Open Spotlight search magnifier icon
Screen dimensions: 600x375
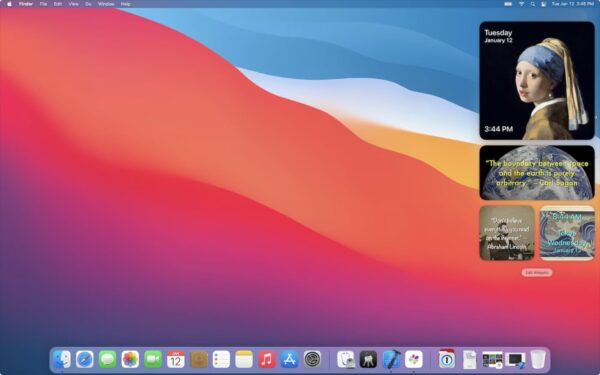point(533,4)
